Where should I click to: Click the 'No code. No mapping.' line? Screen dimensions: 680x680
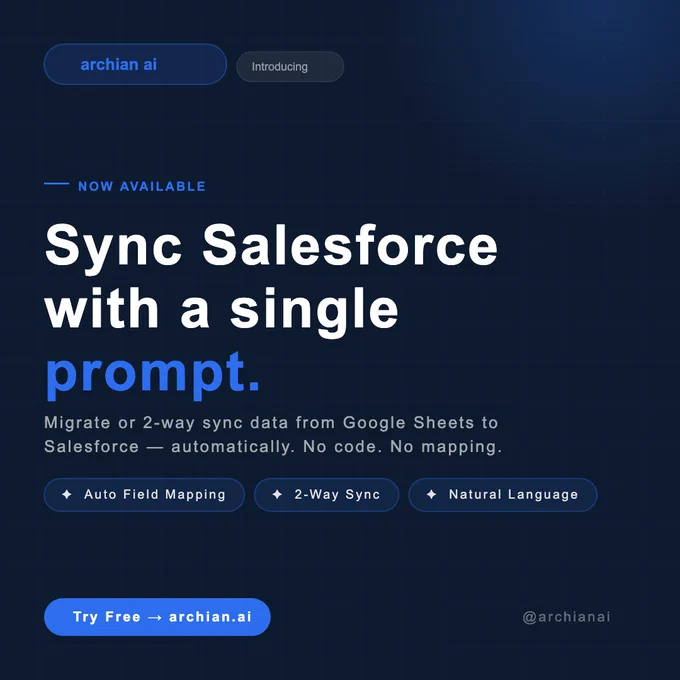[272, 447]
